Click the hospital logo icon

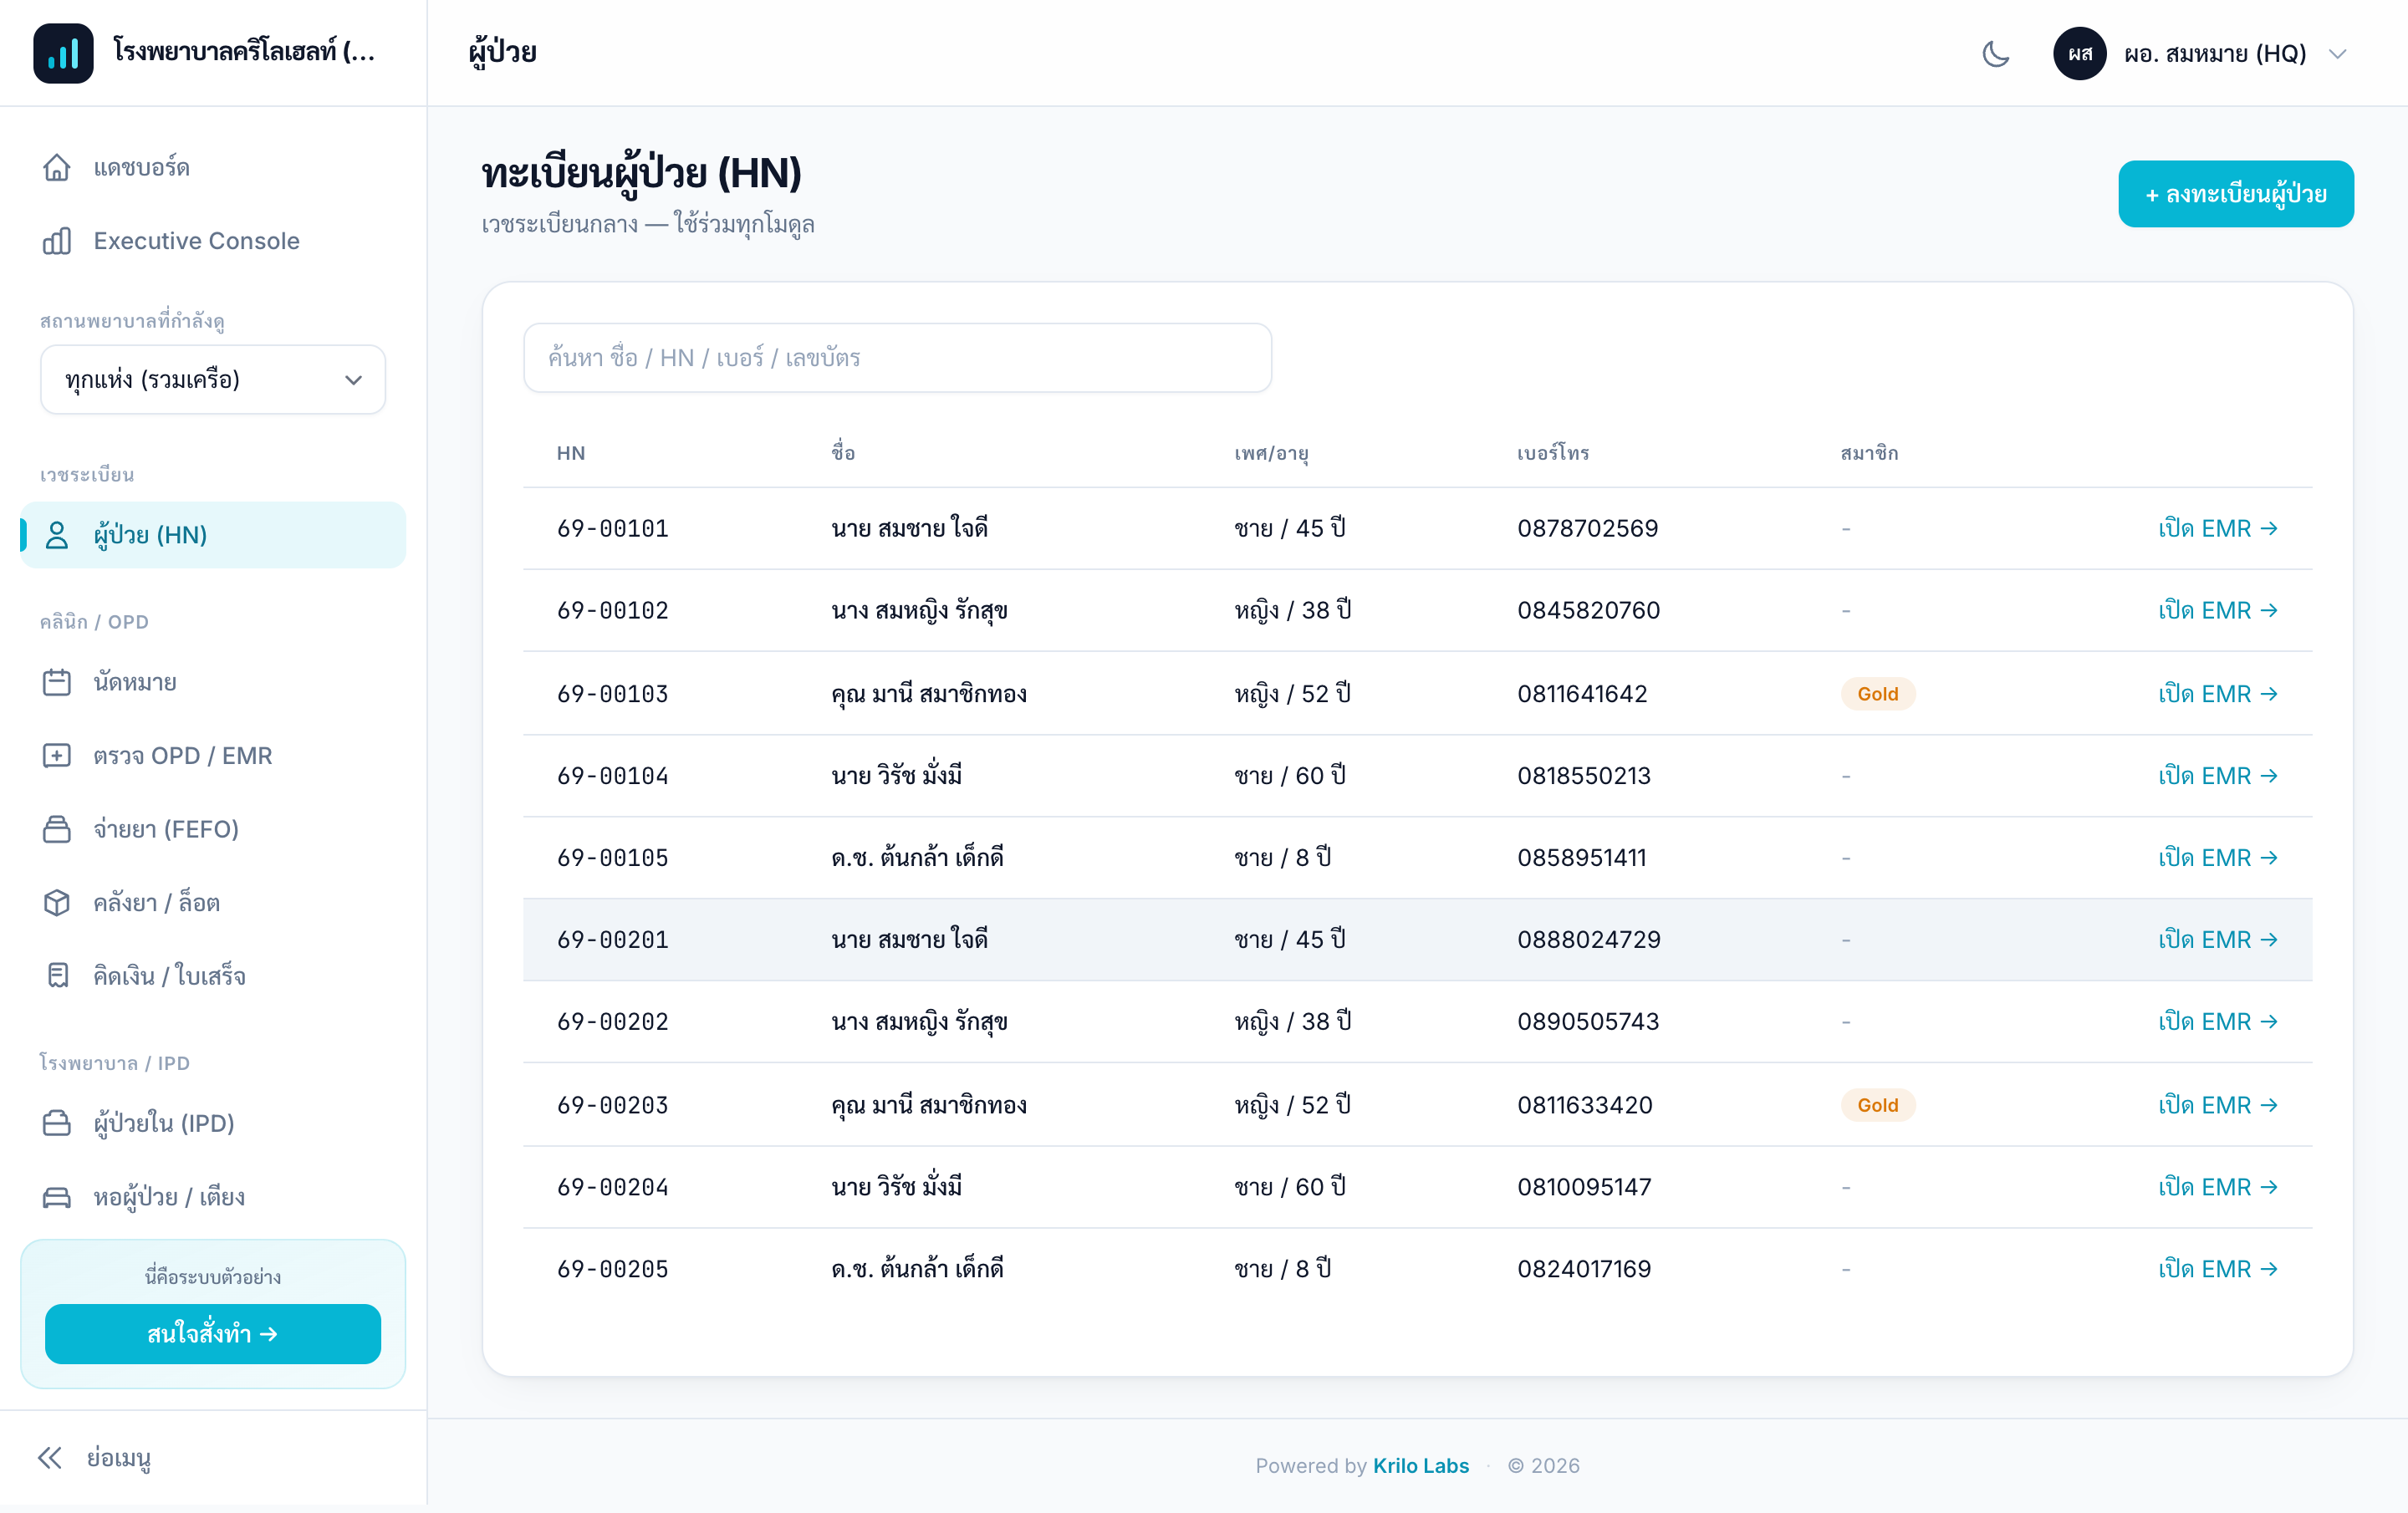(63, 53)
